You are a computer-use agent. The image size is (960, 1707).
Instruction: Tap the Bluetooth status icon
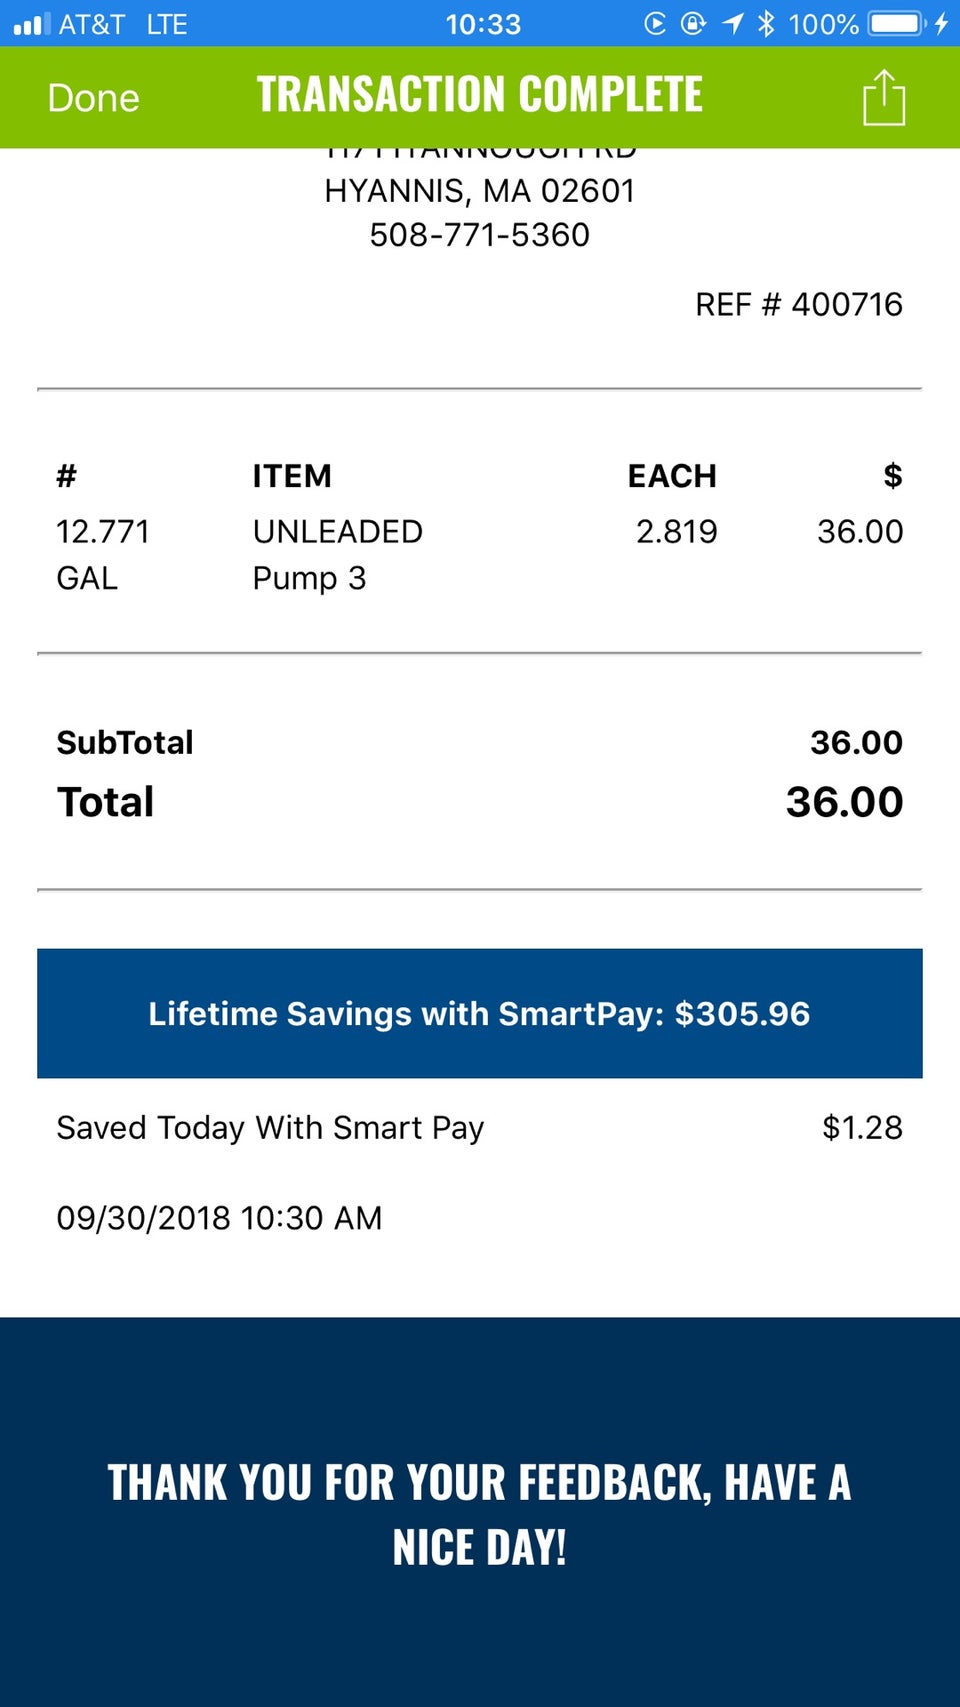tap(766, 23)
